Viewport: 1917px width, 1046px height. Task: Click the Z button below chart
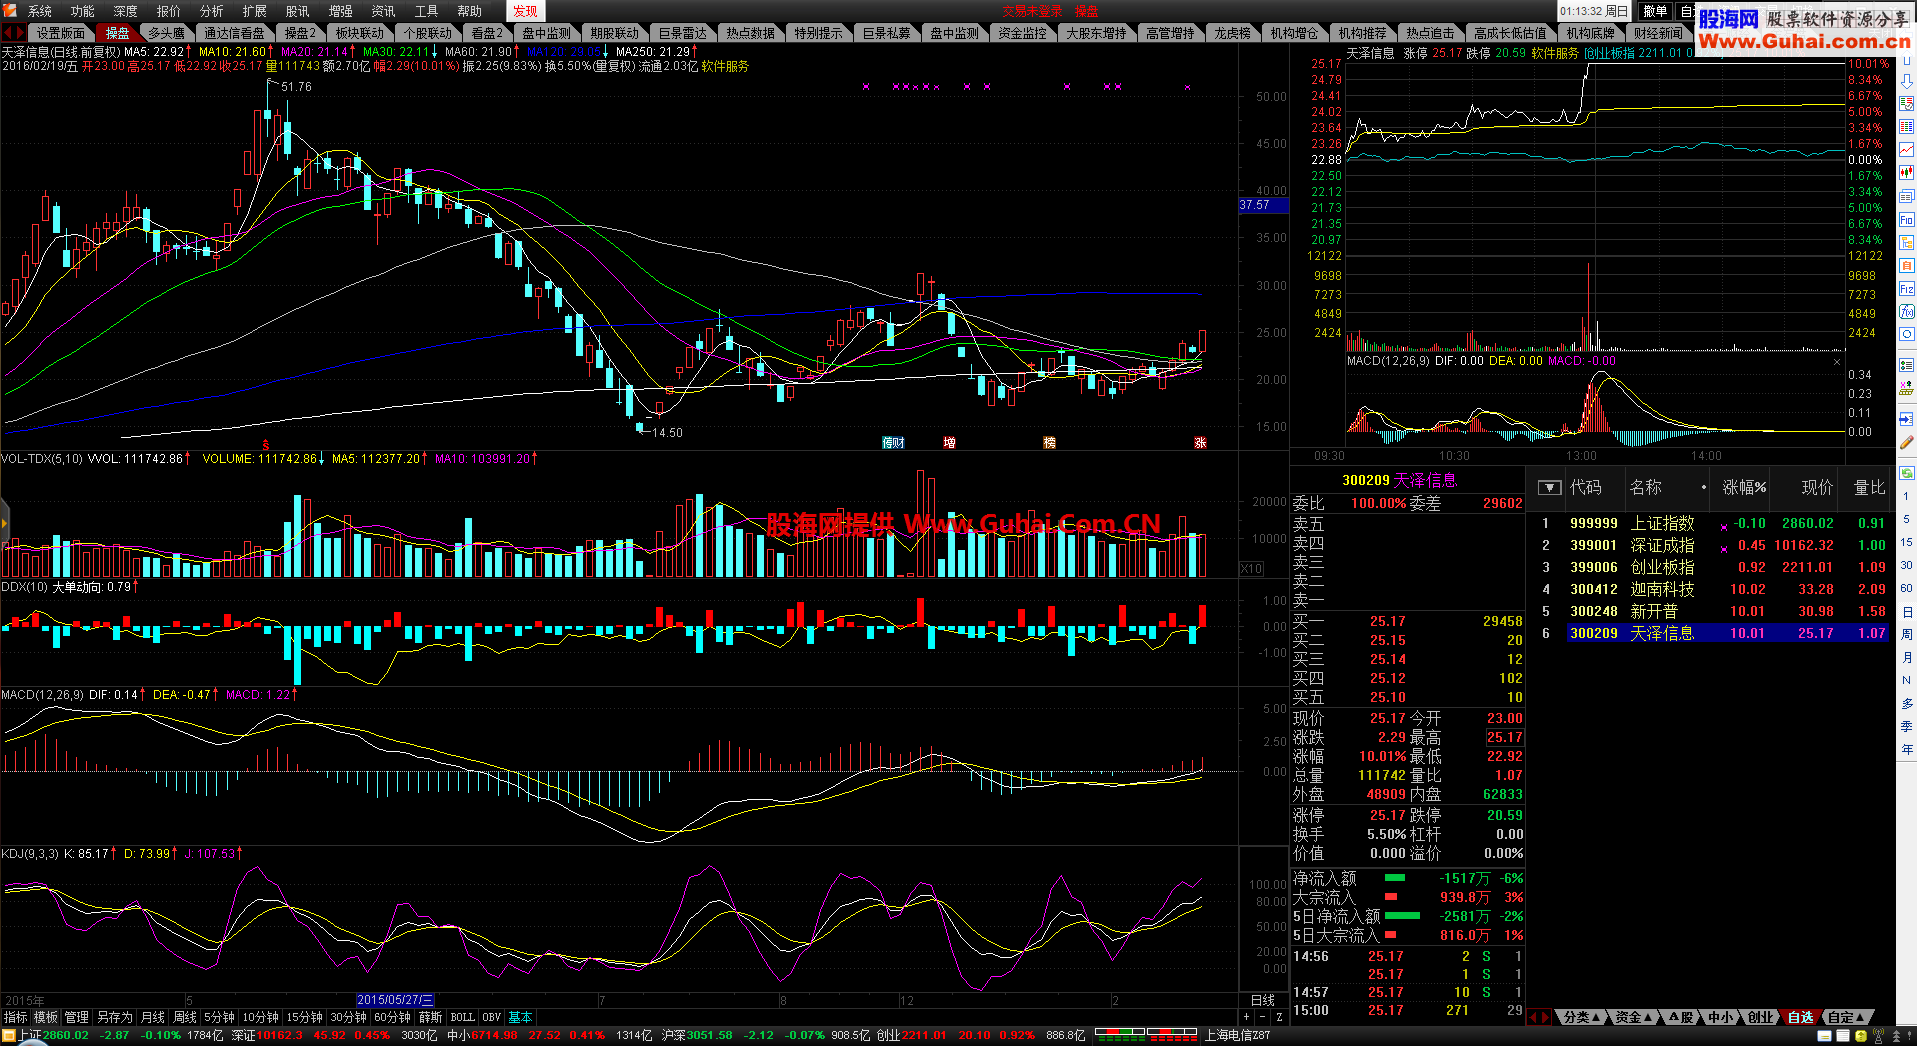(1279, 1017)
